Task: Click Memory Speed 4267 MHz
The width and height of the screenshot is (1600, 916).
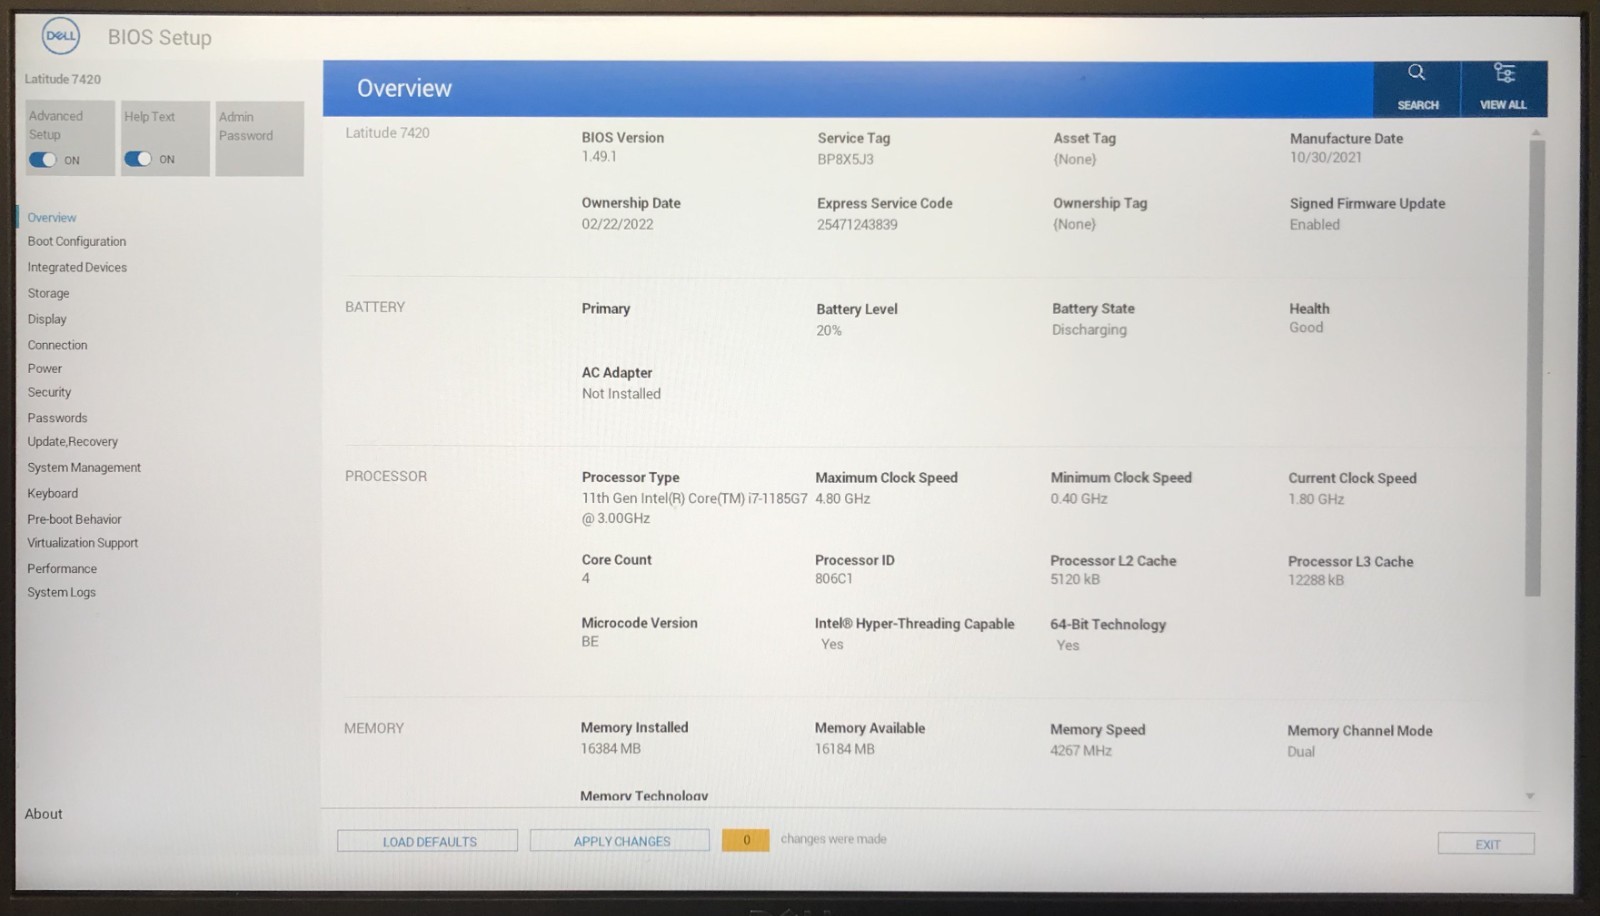Action: pos(1081,750)
